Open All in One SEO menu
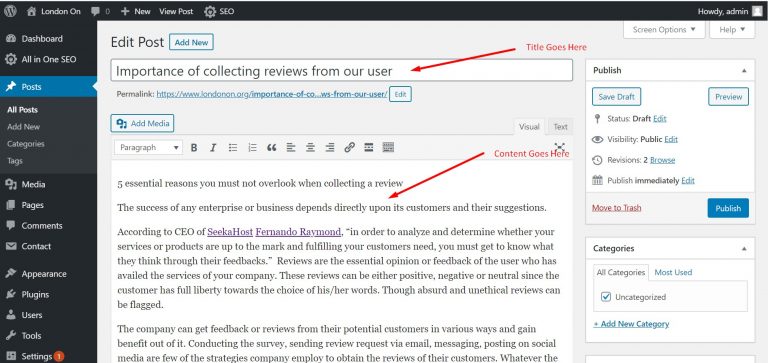 (x=48, y=59)
